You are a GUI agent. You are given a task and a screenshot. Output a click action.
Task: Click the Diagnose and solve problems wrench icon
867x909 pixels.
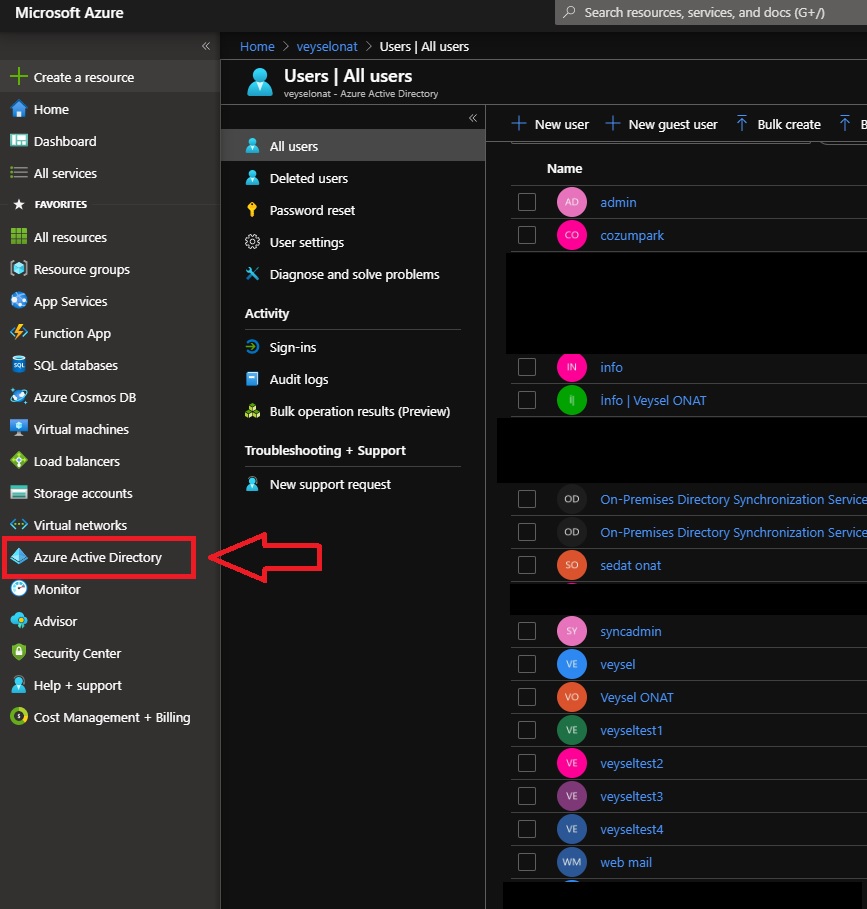coord(252,274)
